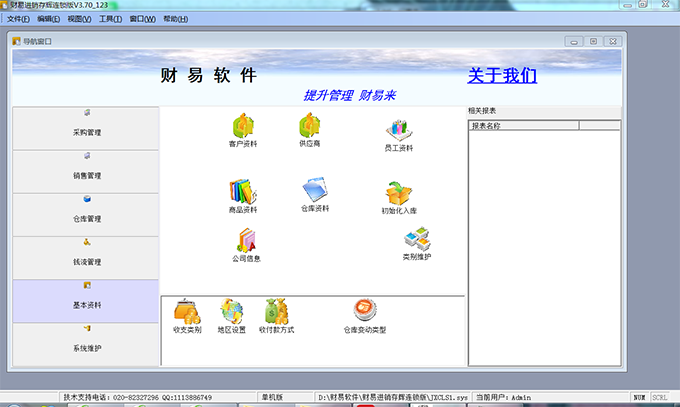Open the 地区设置 region settings icon
The width and height of the screenshot is (680, 407).
(231, 312)
